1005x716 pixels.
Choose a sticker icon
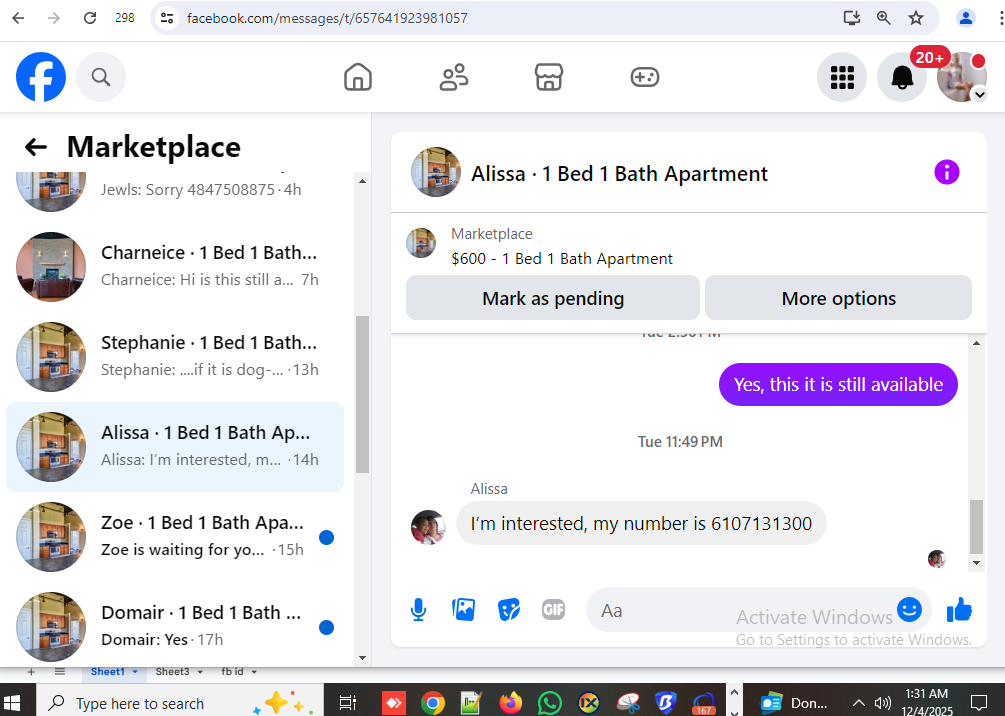[x=509, y=610]
